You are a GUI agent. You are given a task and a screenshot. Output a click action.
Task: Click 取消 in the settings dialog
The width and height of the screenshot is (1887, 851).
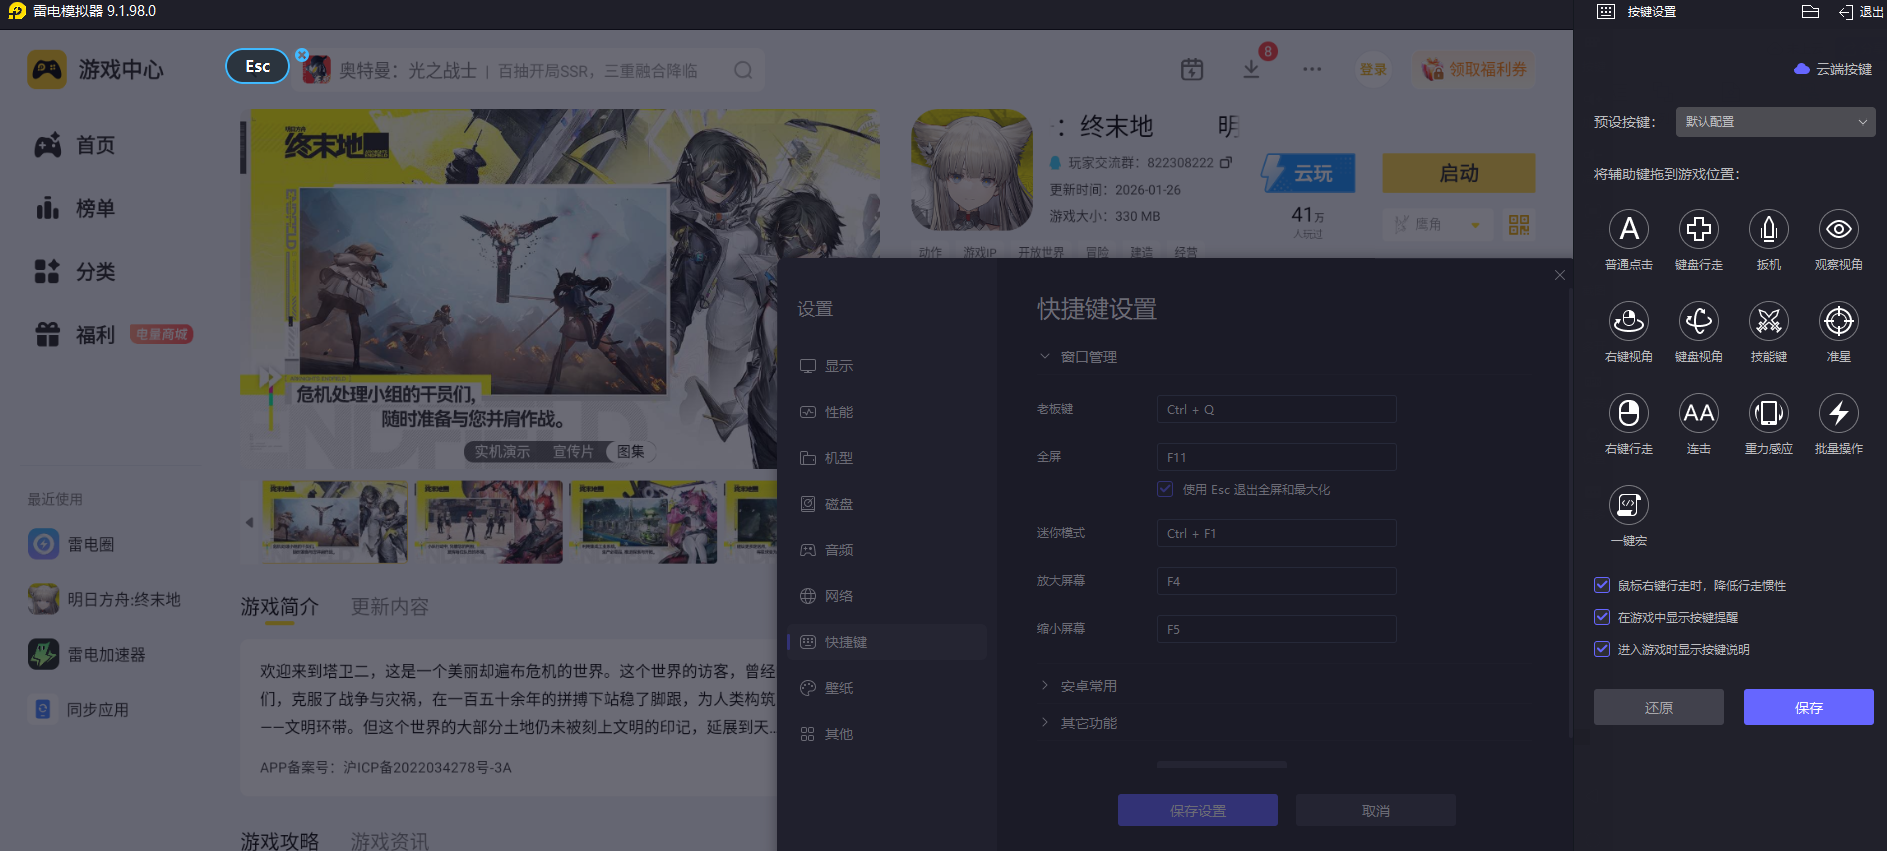tap(1376, 810)
